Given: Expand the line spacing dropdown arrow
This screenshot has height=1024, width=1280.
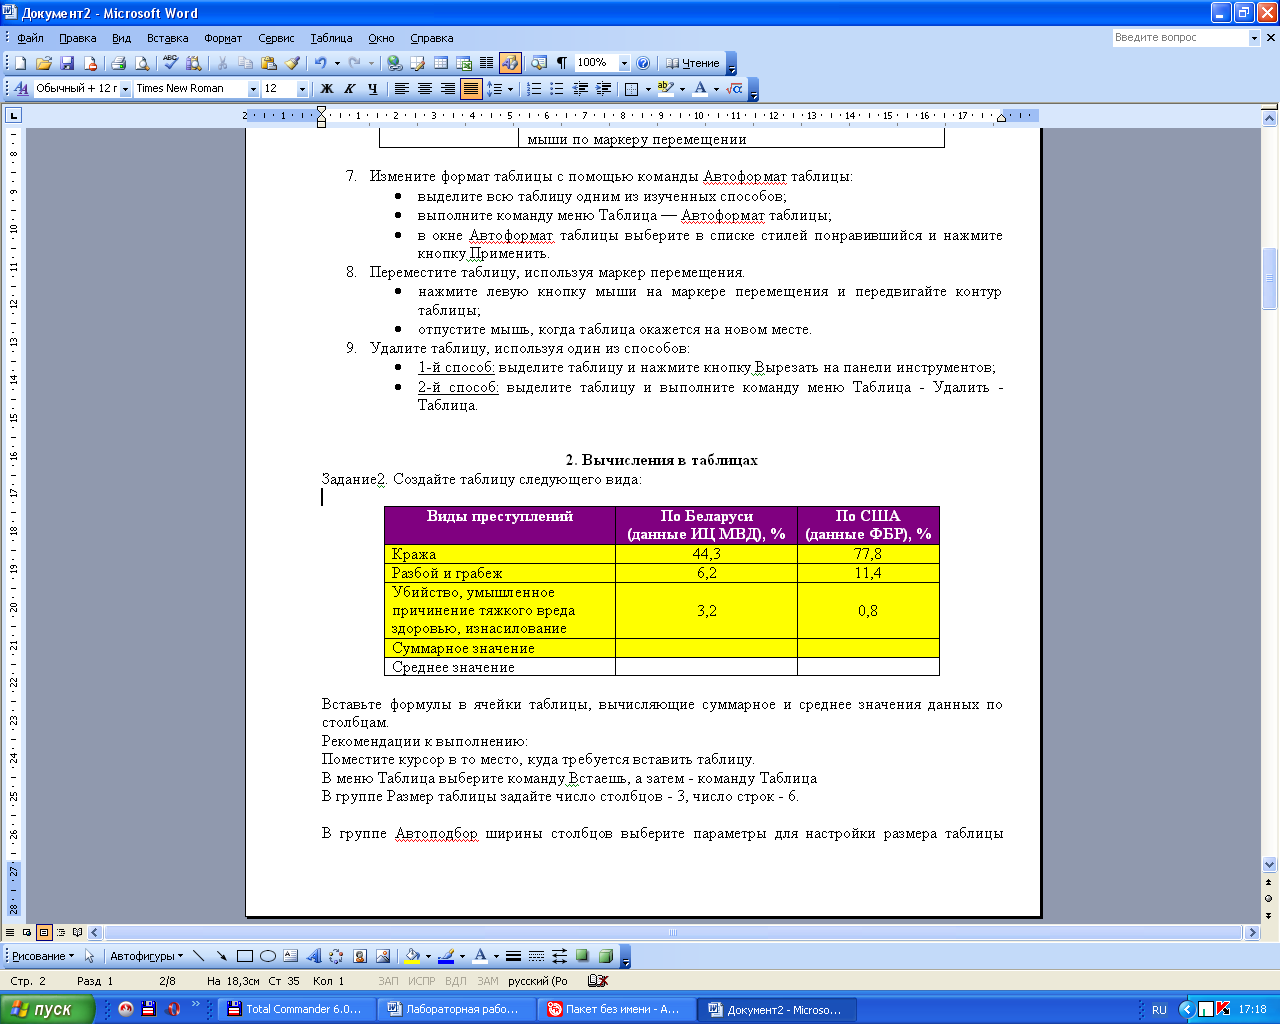Looking at the screenshot, I should [x=510, y=89].
